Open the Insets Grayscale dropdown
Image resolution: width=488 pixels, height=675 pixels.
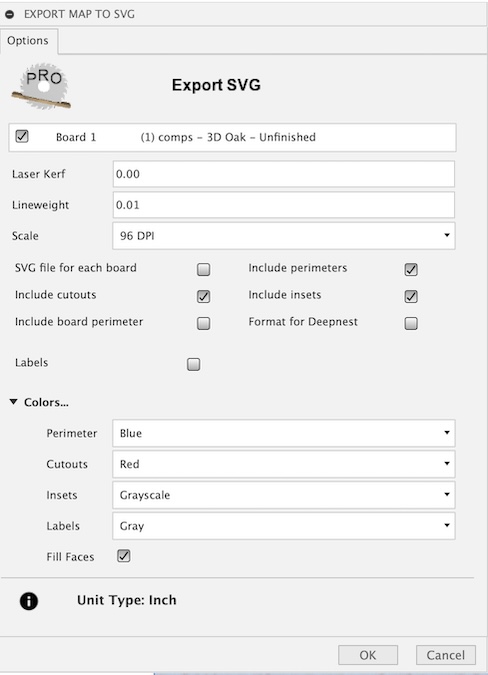tap(284, 495)
